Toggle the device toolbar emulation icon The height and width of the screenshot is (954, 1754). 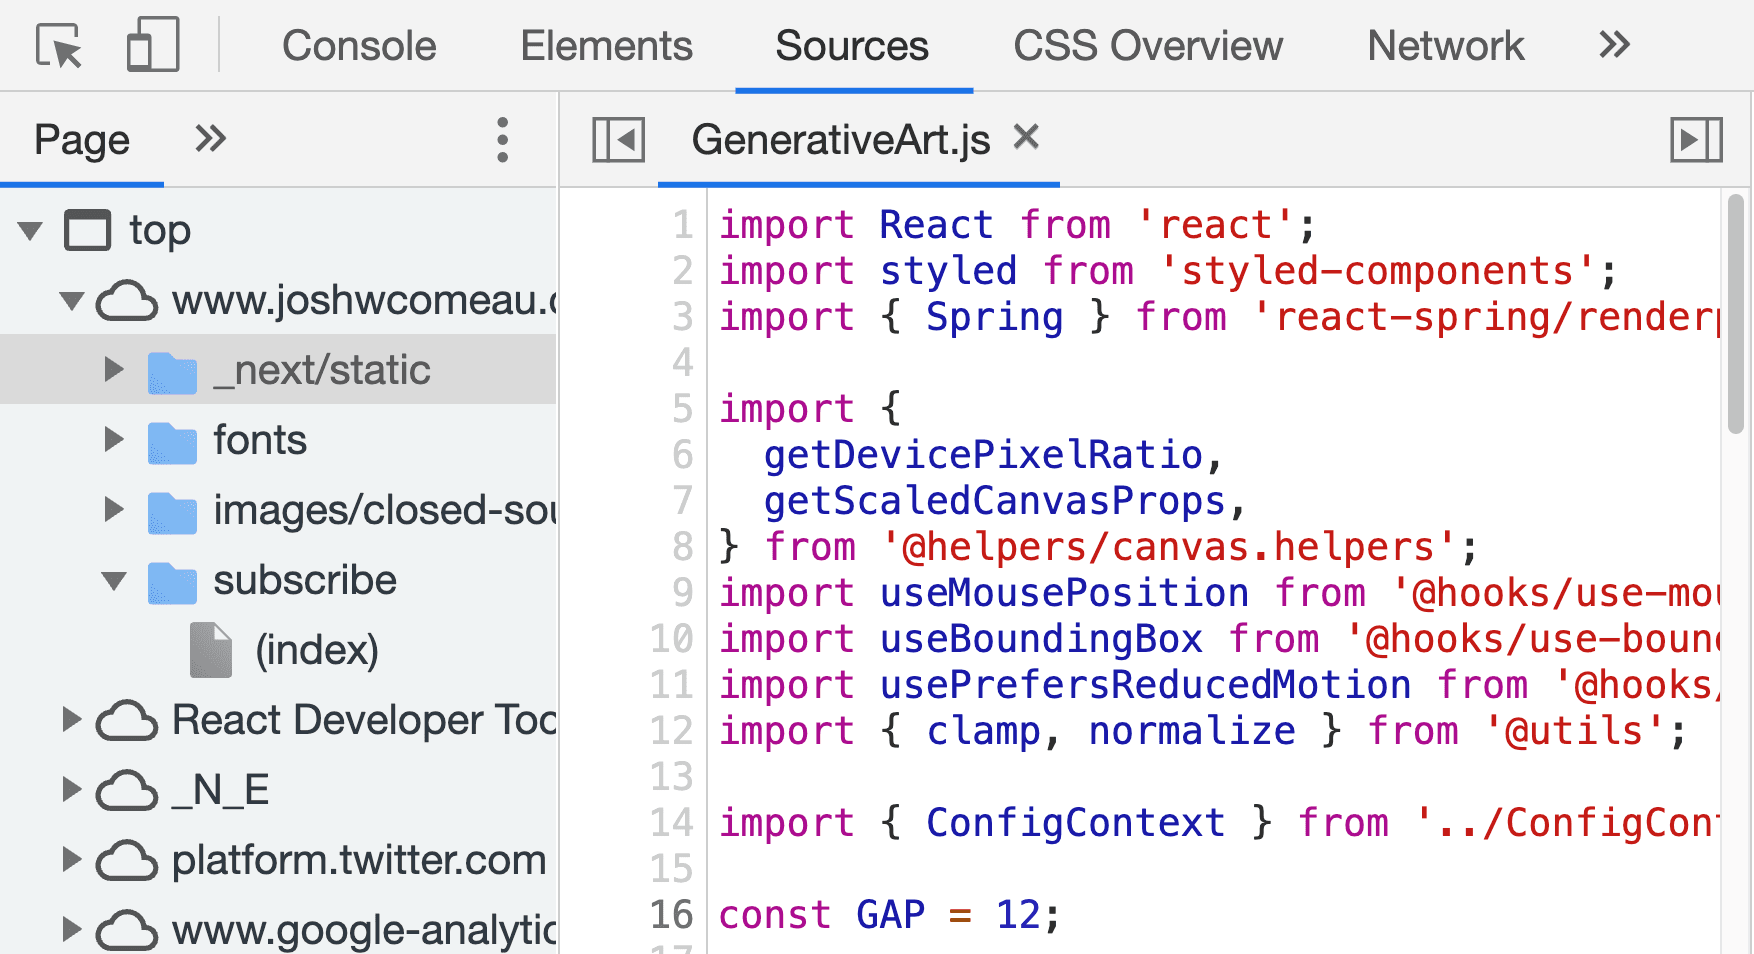151,45
